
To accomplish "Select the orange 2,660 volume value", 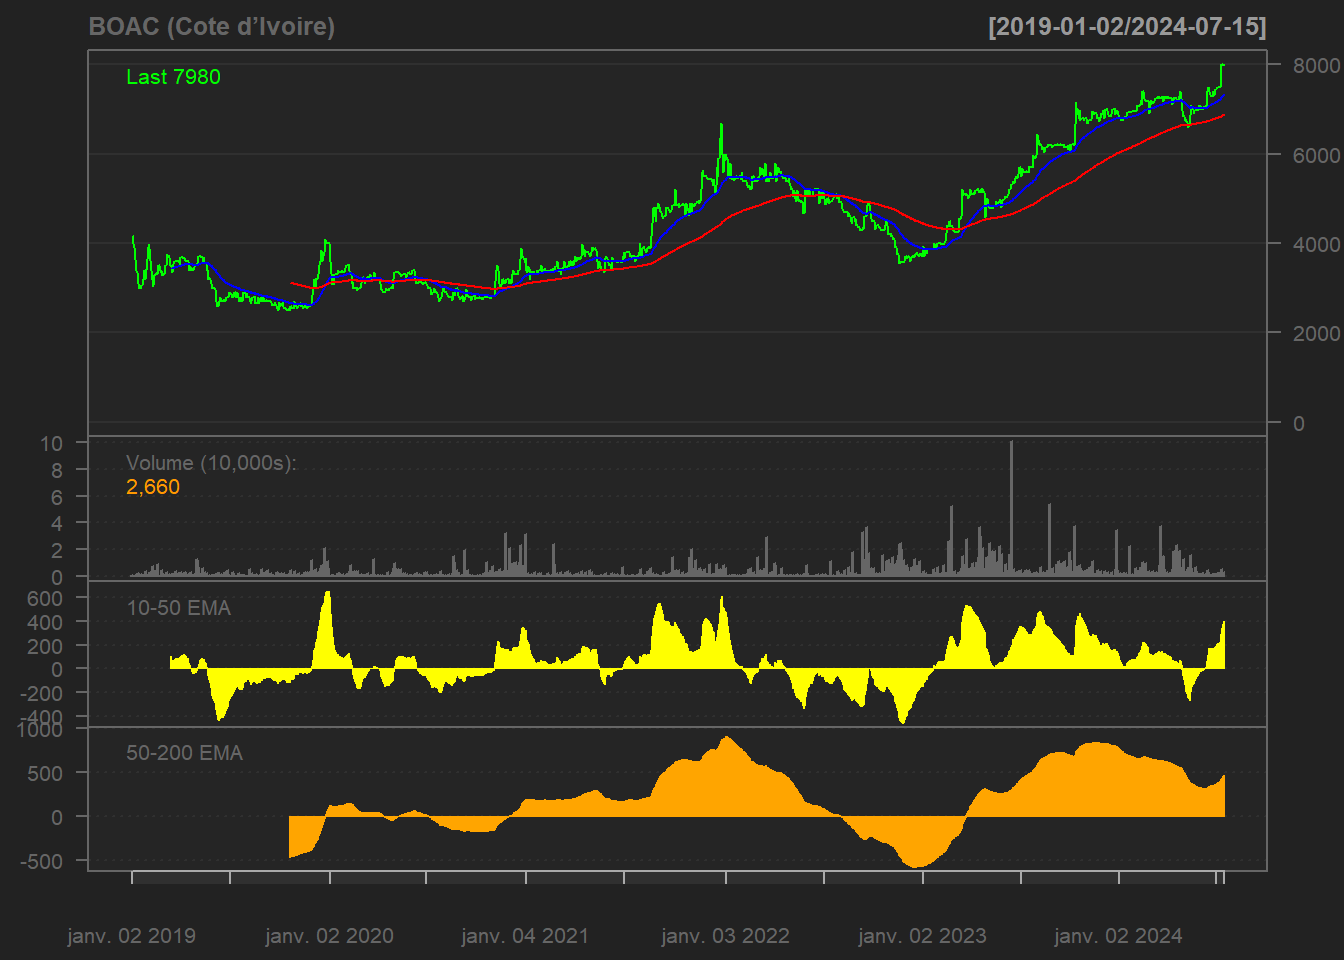I will tap(153, 487).
